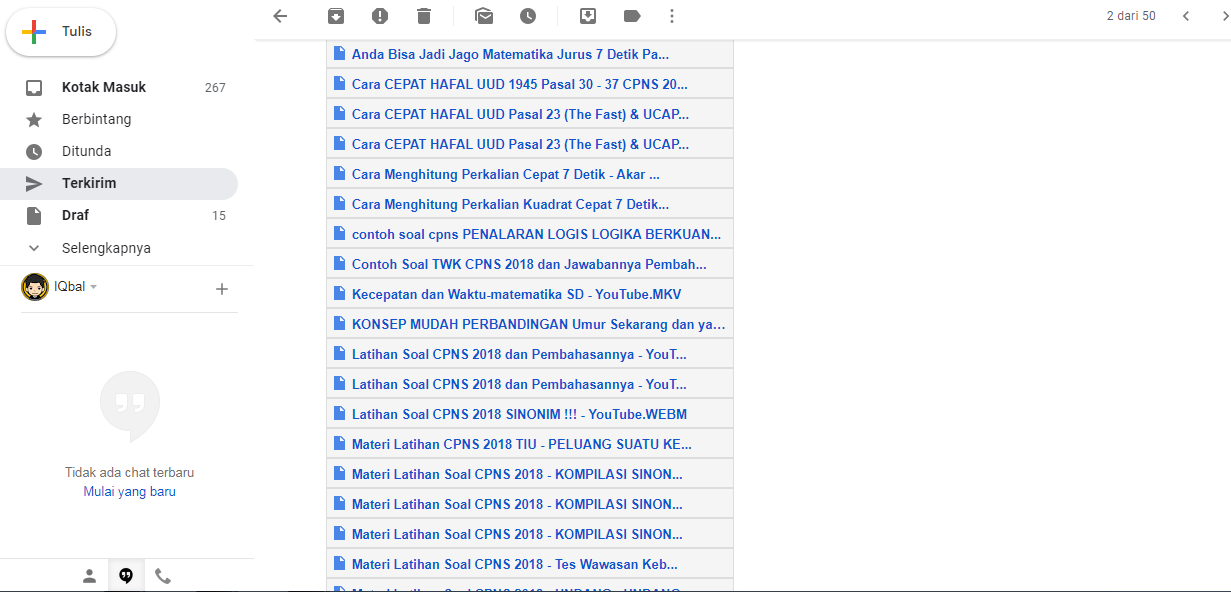Open the Kotak Masuk folder
Viewport: 1231px width, 592px height.
click(x=119, y=88)
